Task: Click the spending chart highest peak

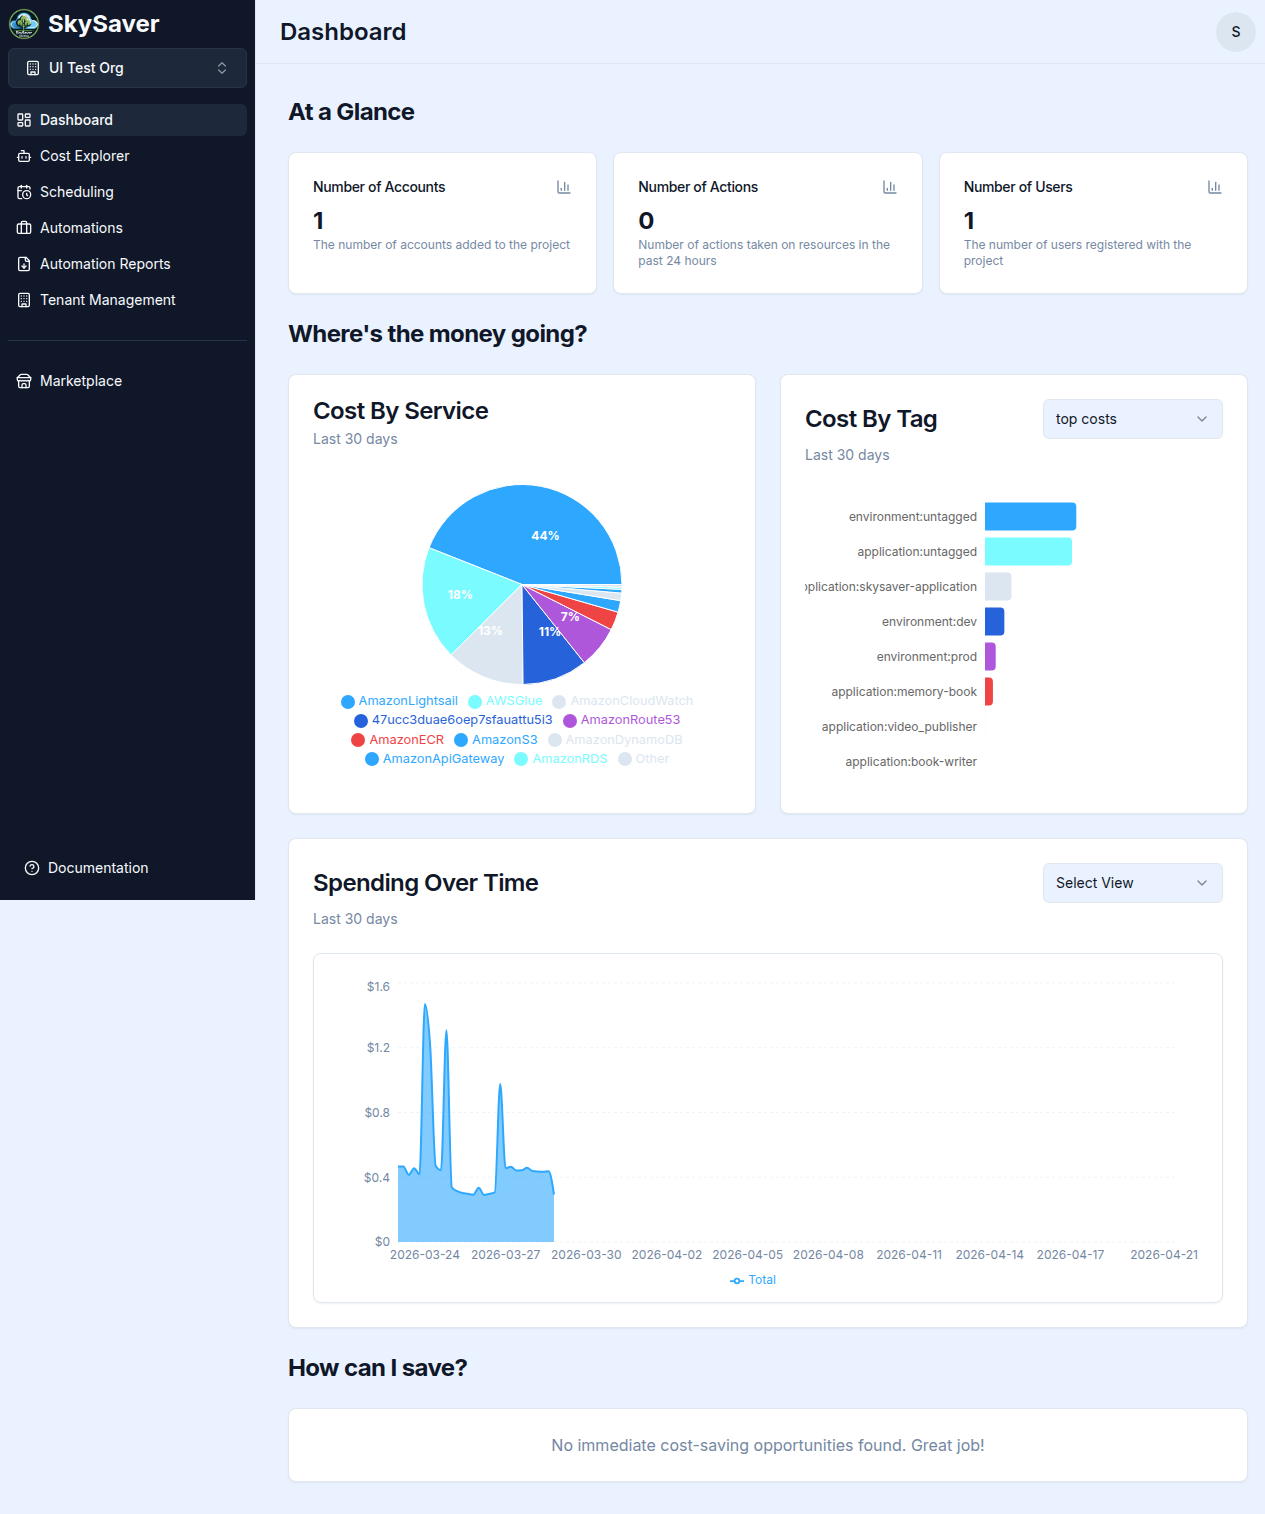Action: tap(426, 1007)
